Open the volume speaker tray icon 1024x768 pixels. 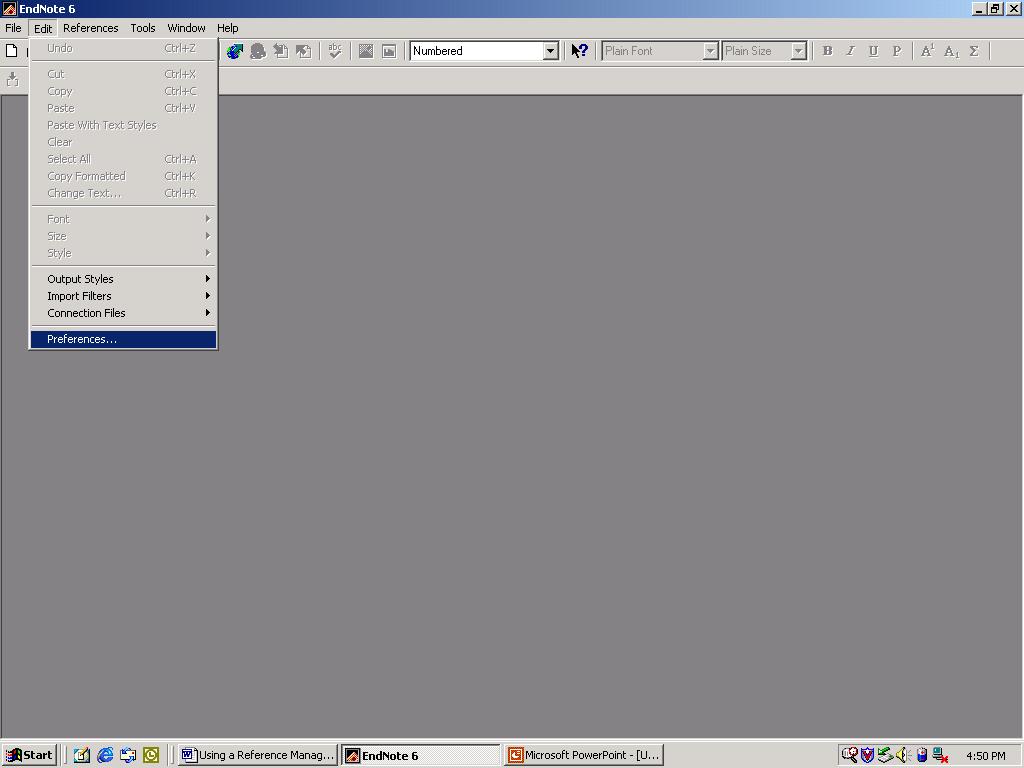[903, 755]
